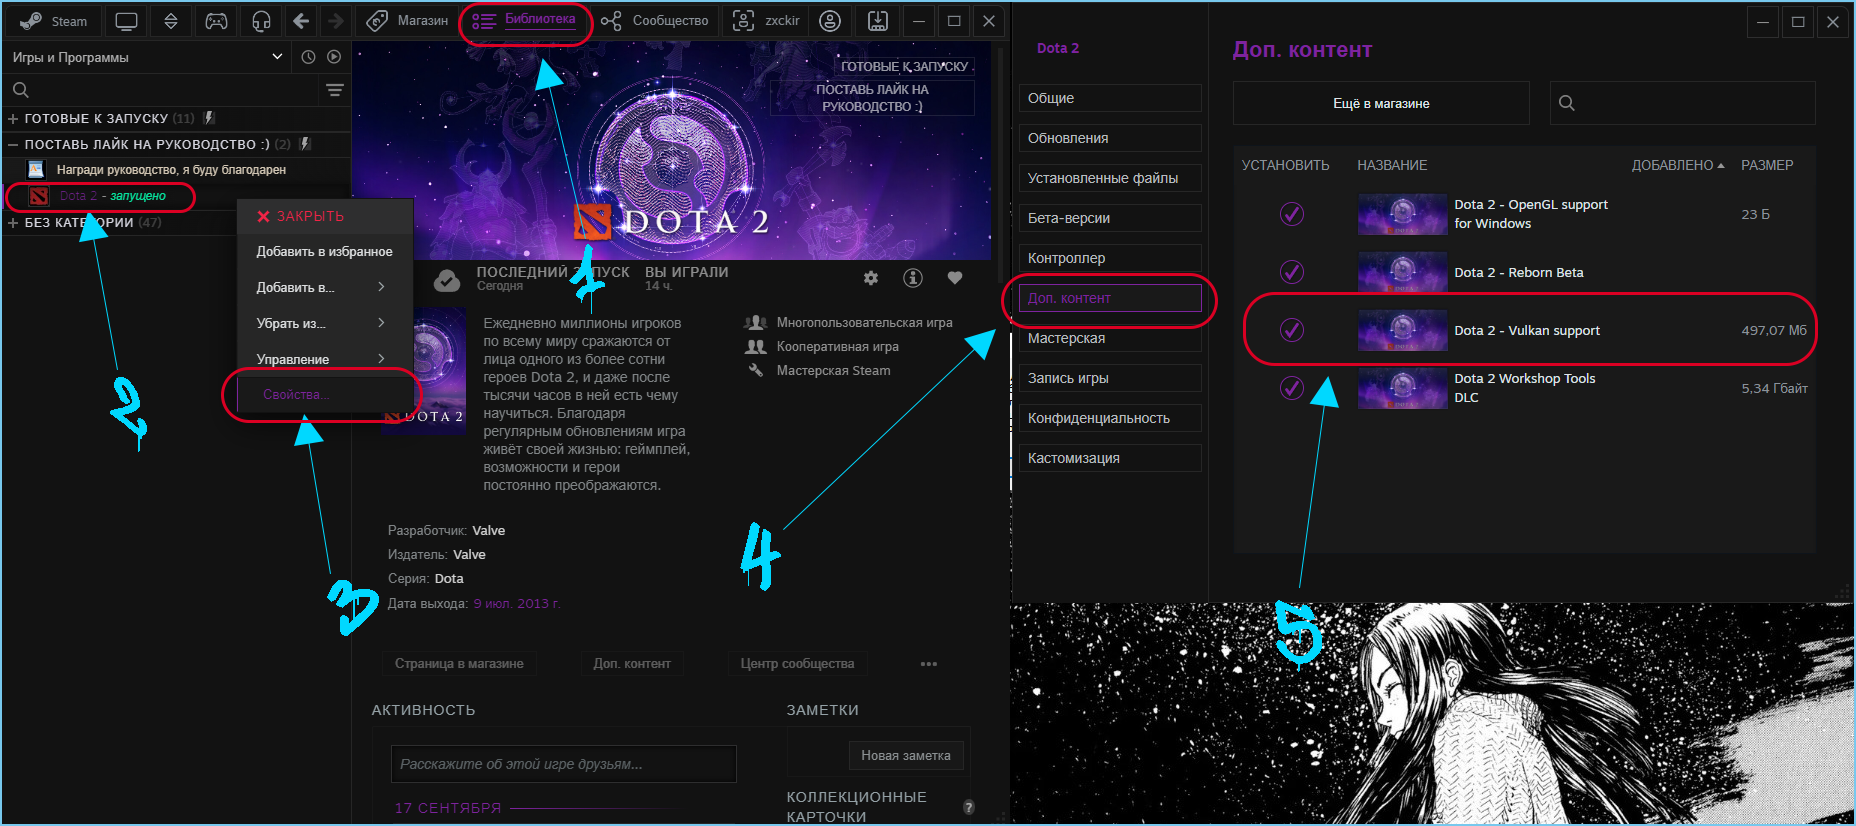Show game info icon
Screen dimensions: 1856x826
point(913,278)
